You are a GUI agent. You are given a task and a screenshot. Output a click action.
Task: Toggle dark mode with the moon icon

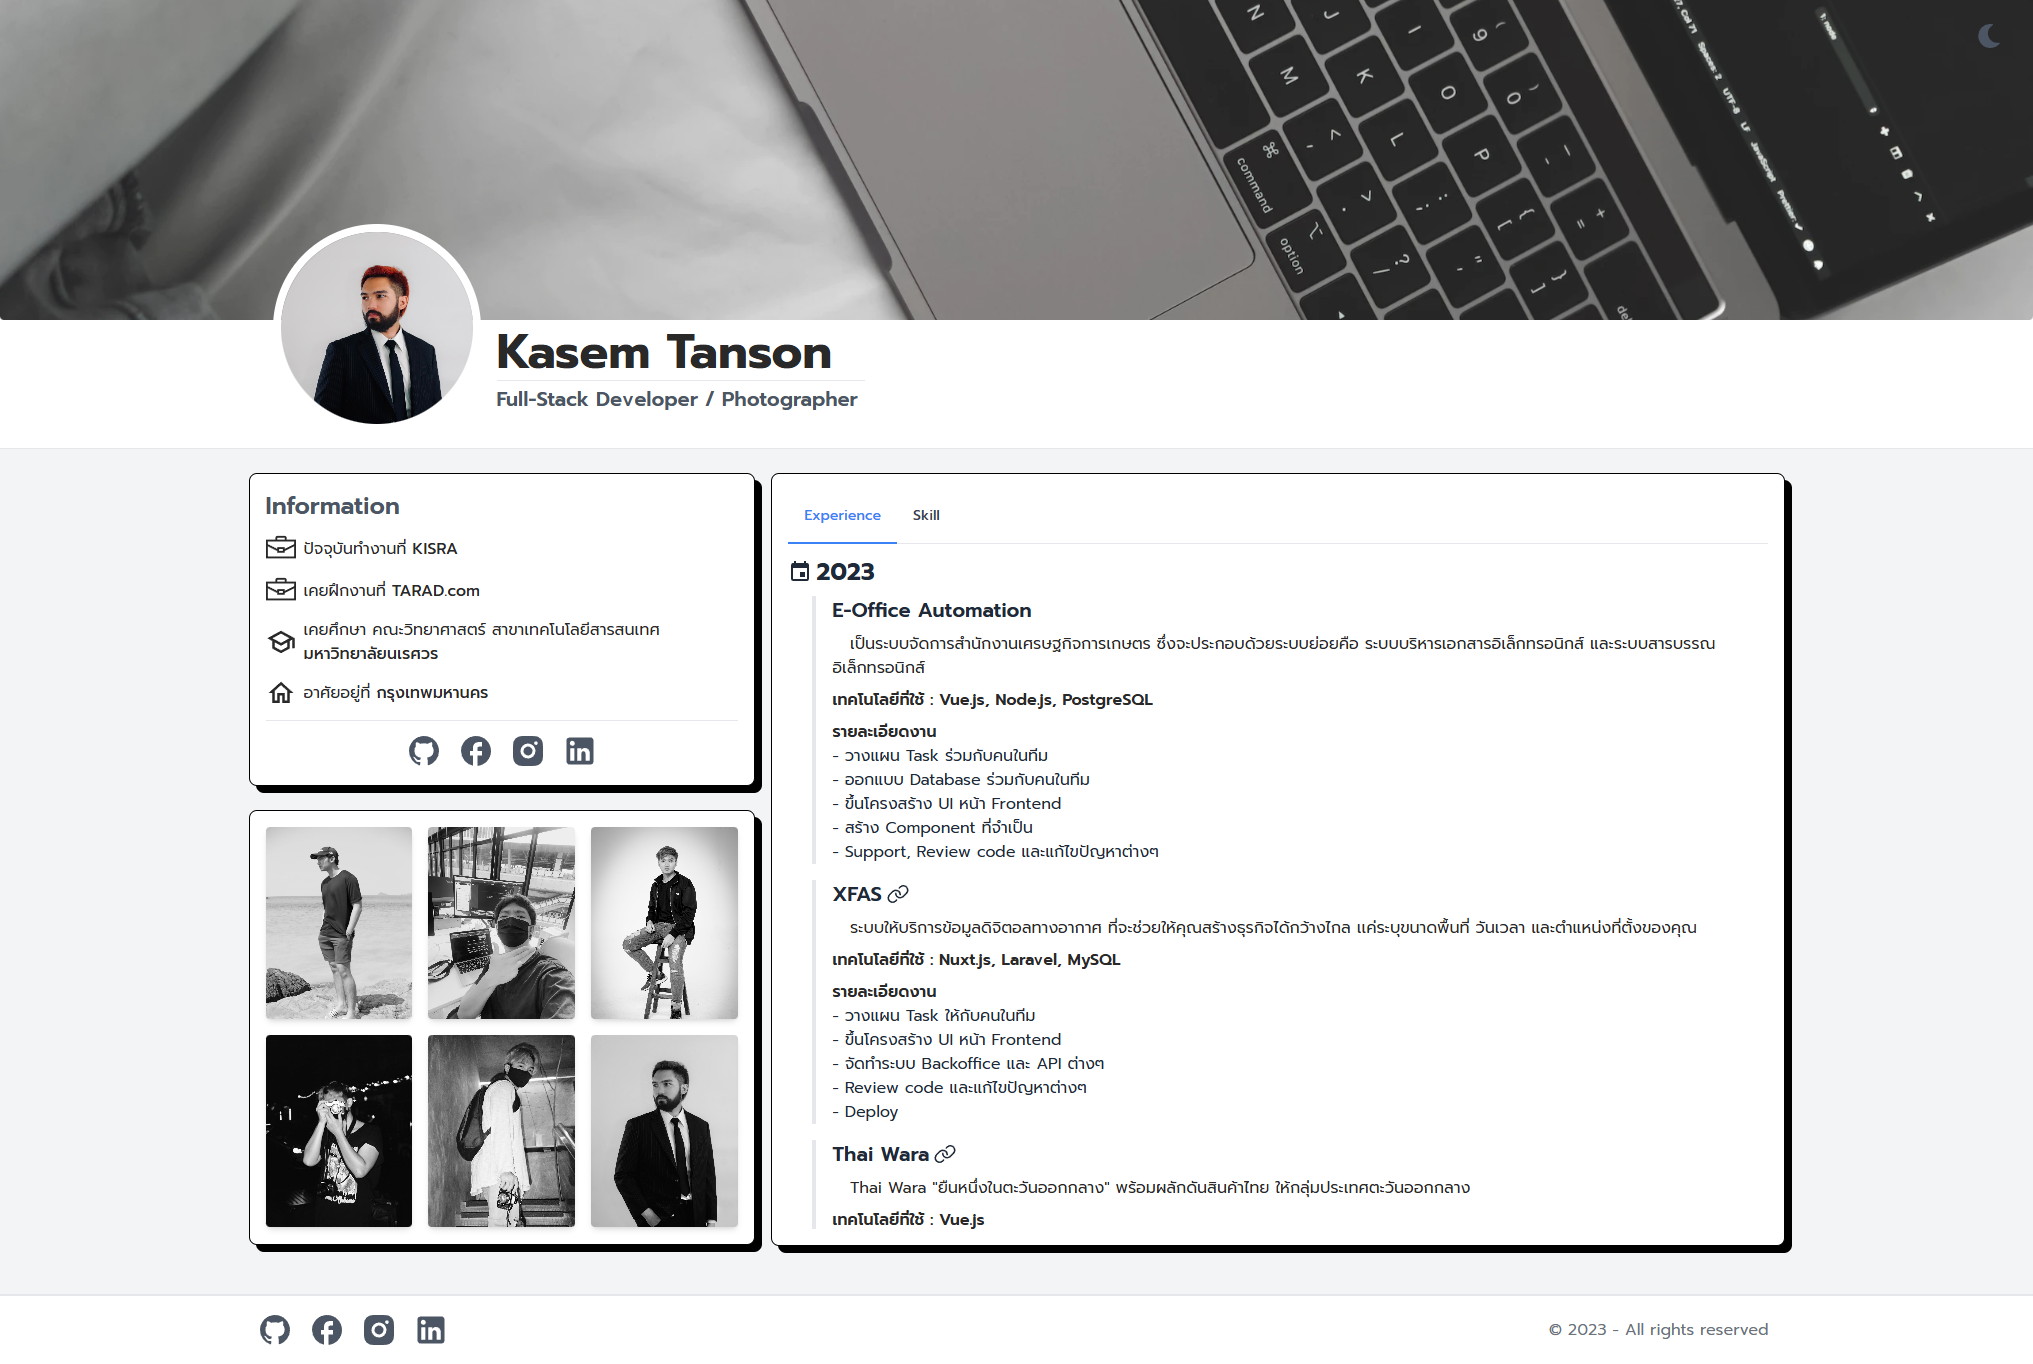tap(1989, 36)
